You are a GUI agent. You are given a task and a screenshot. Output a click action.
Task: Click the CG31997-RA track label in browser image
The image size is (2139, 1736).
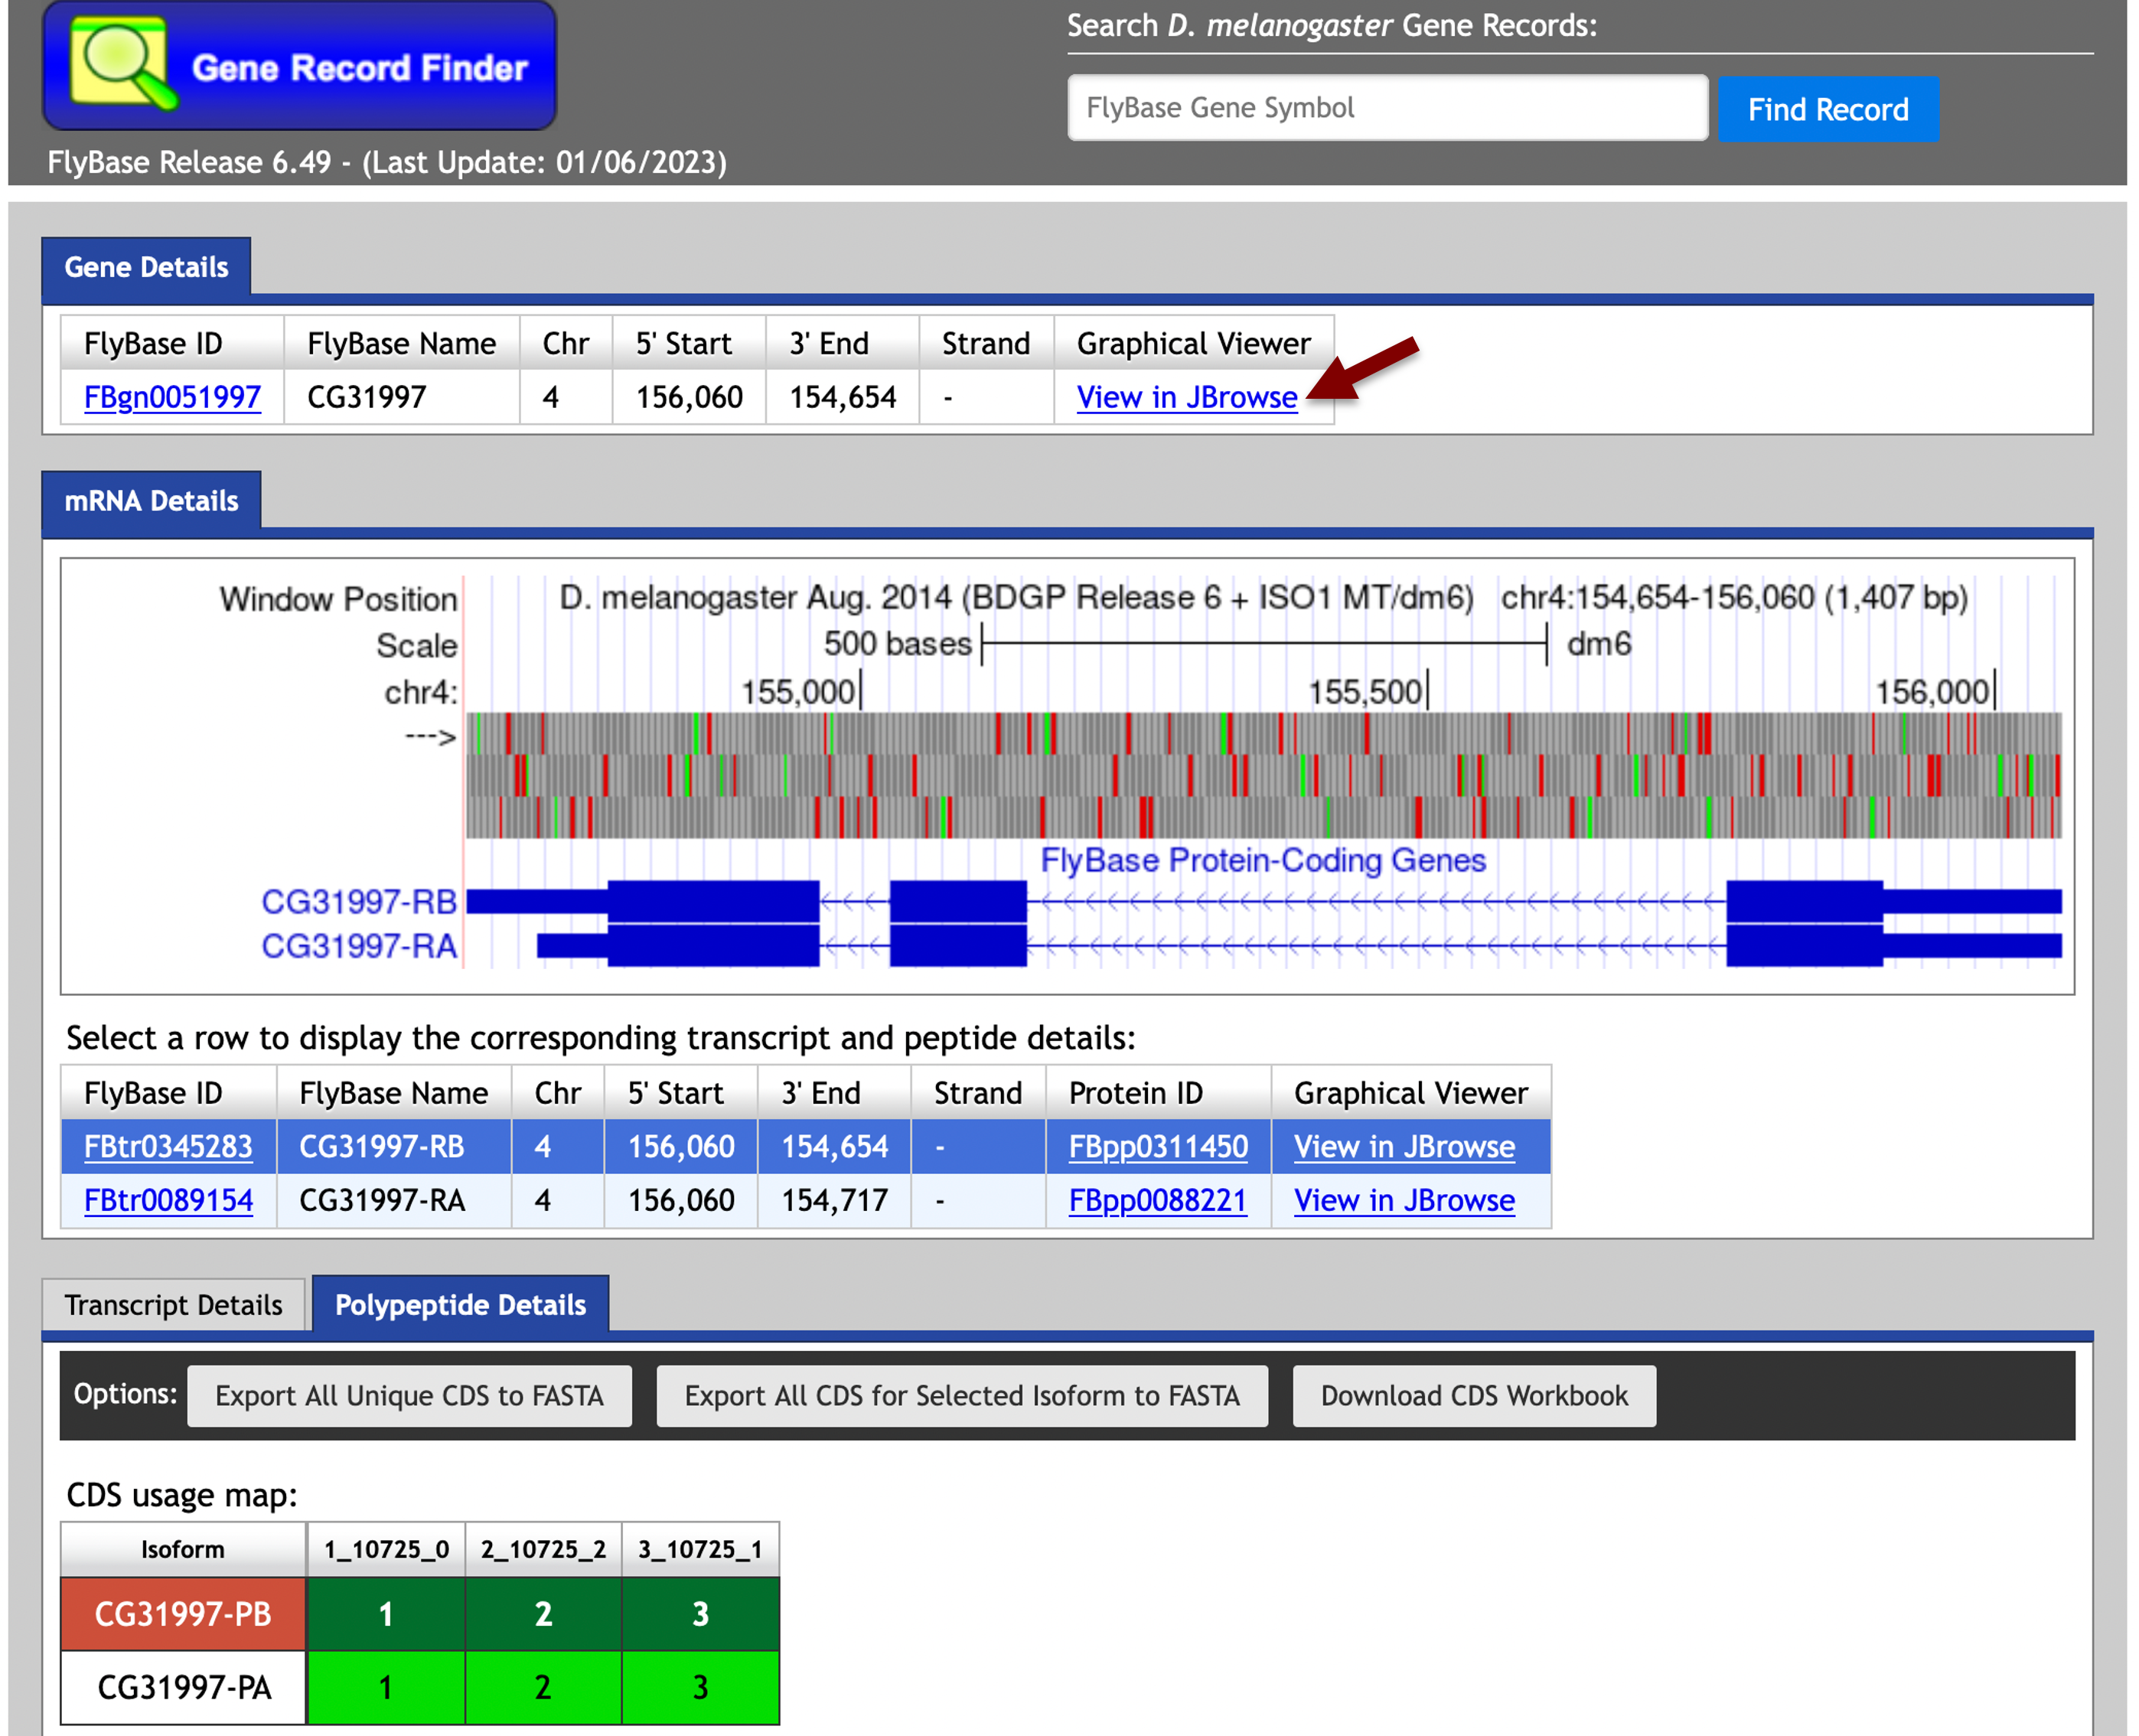click(x=359, y=946)
